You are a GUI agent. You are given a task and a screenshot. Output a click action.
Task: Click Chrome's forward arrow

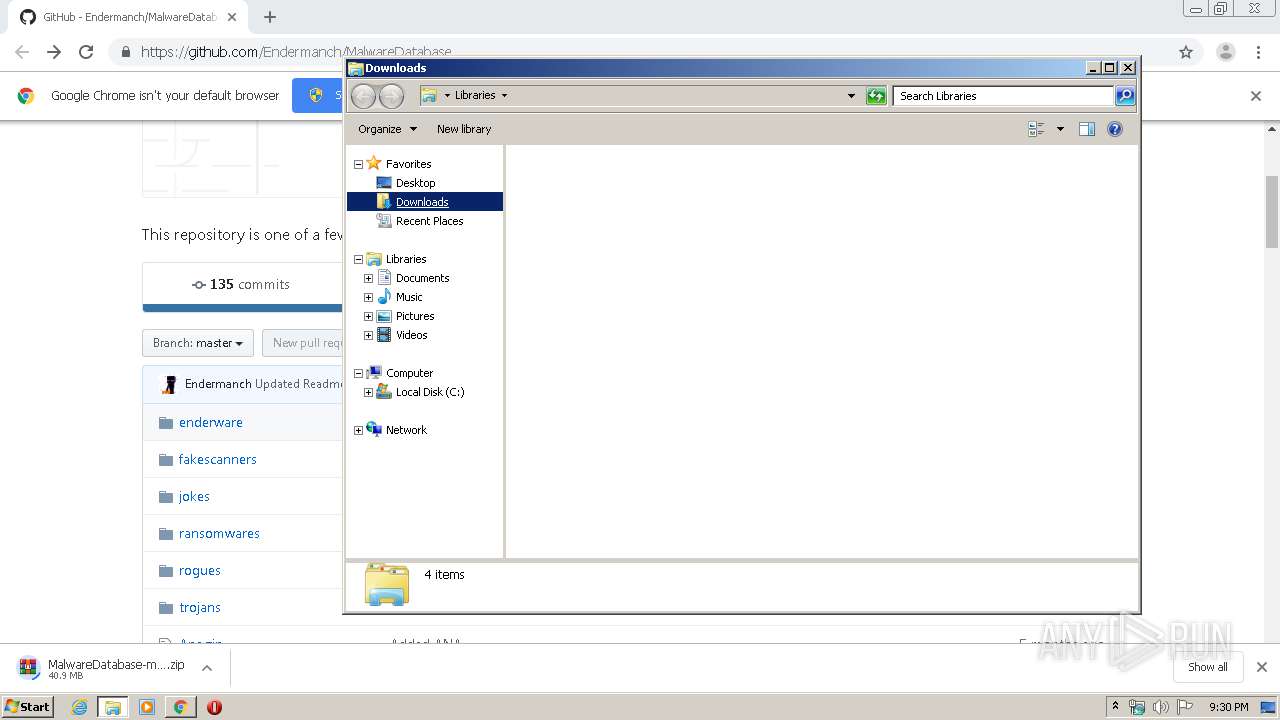coord(54,52)
